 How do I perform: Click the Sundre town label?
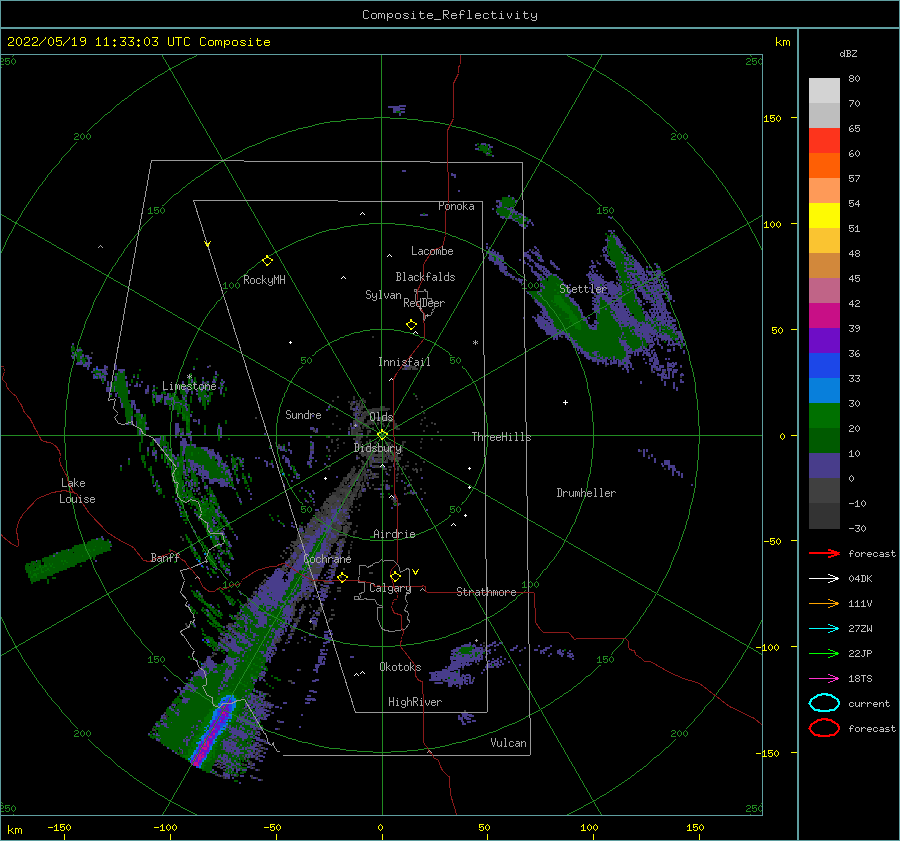(304, 414)
